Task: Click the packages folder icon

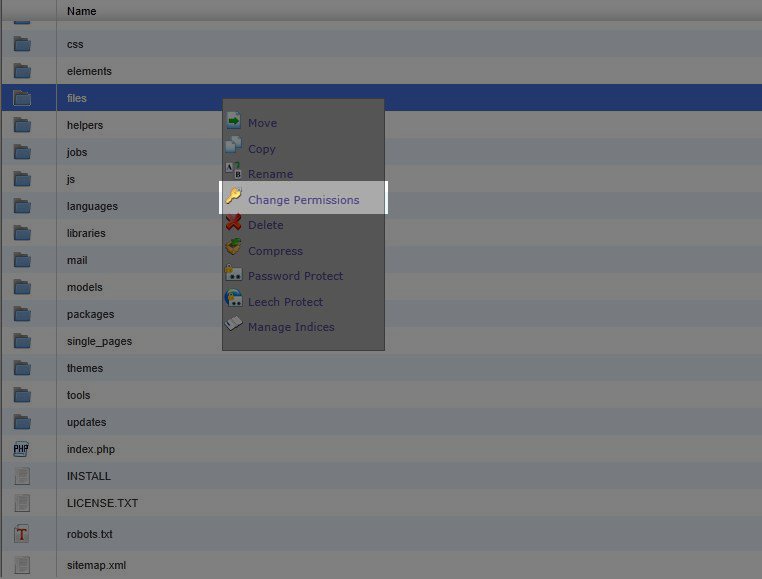Action: click(22, 314)
